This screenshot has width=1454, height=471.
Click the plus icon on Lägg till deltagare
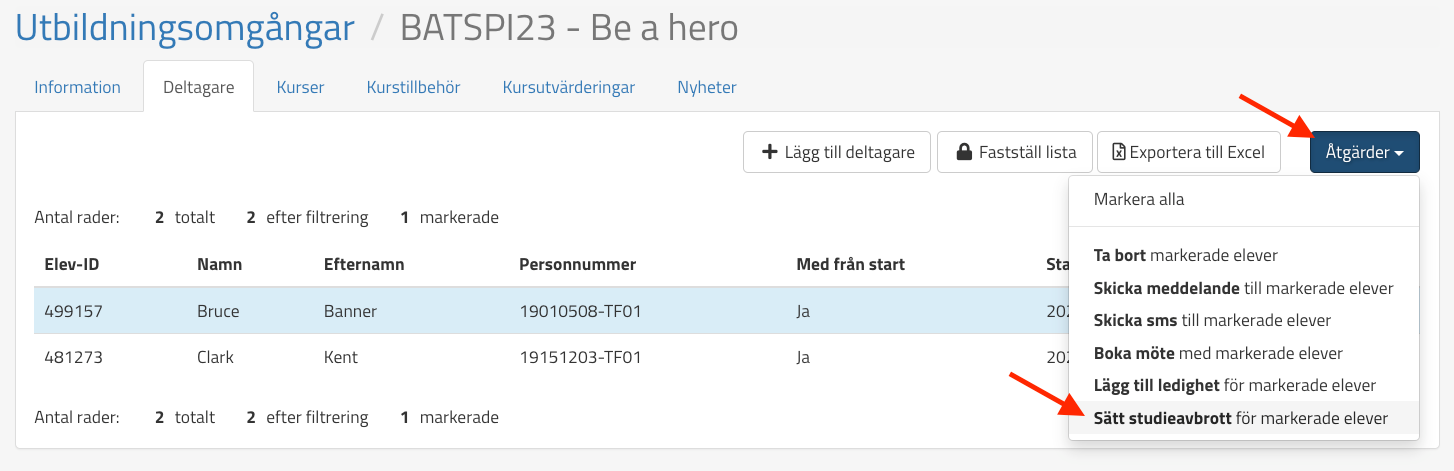(769, 152)
